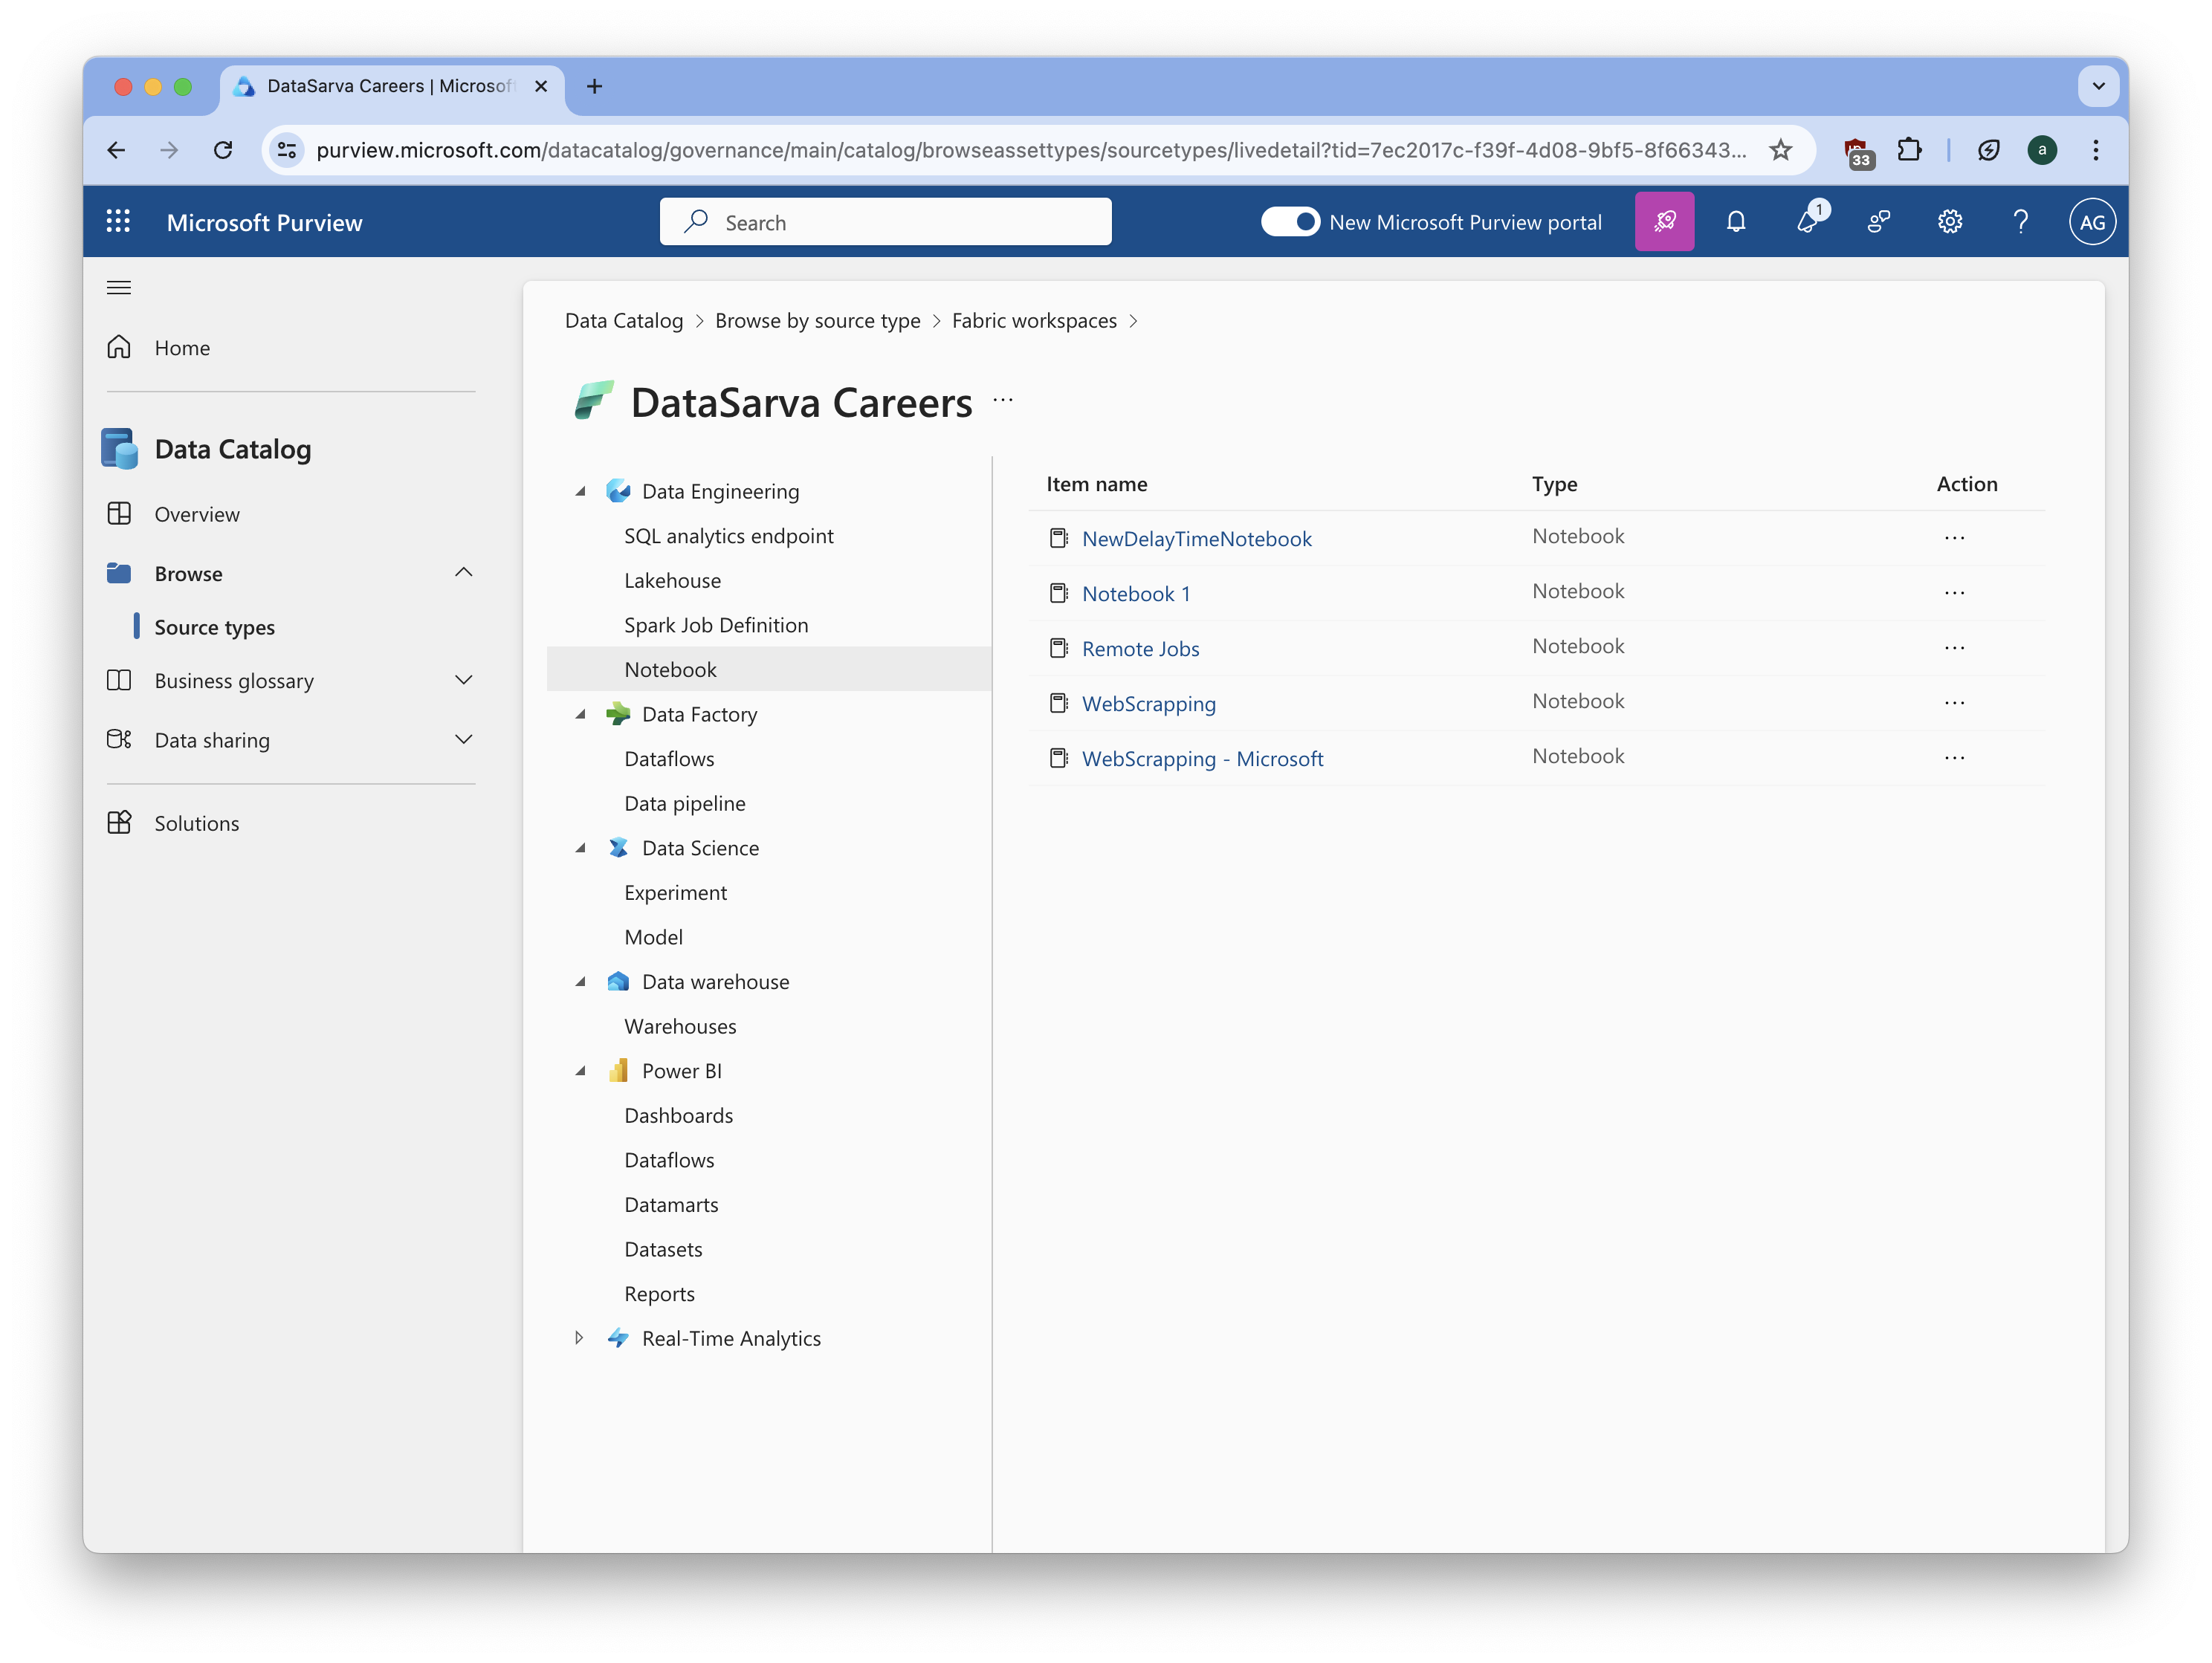Open the people feedback icon in header
Image resolution: width=2212 pixels, height=1663 pixels.
pos(1879,222)
